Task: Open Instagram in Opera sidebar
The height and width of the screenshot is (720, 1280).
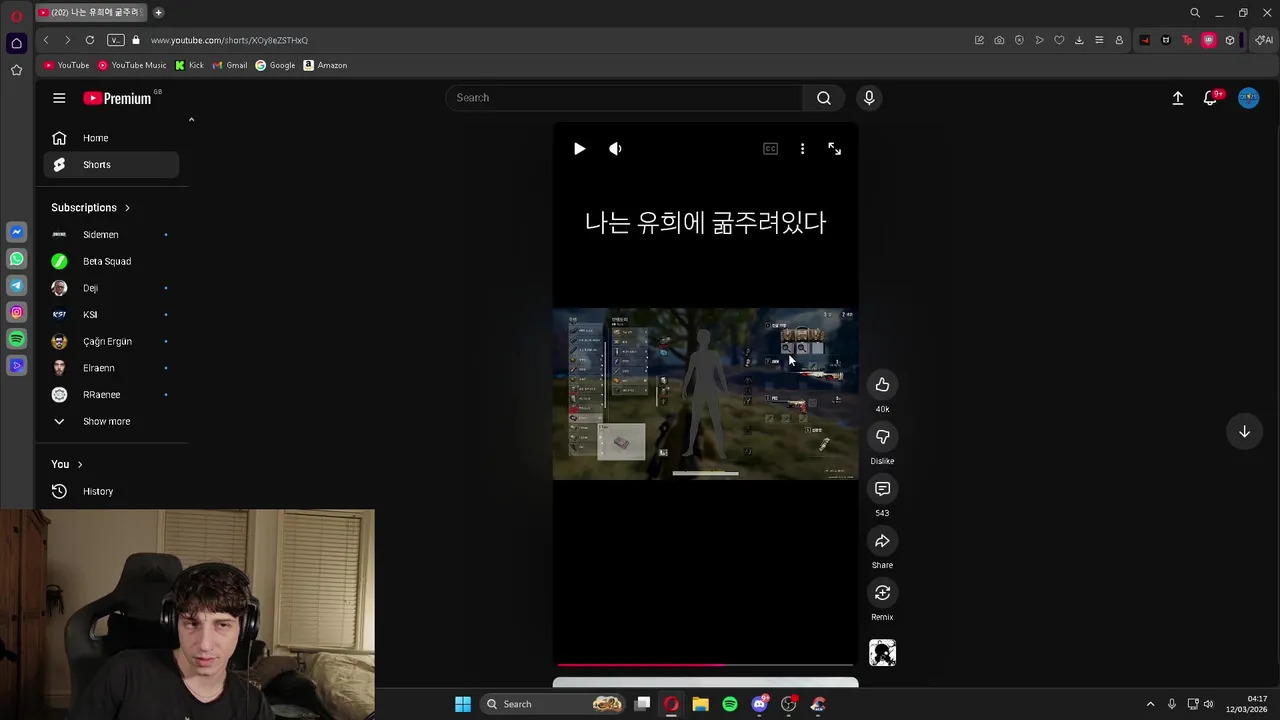Action: tap(16, 312)
